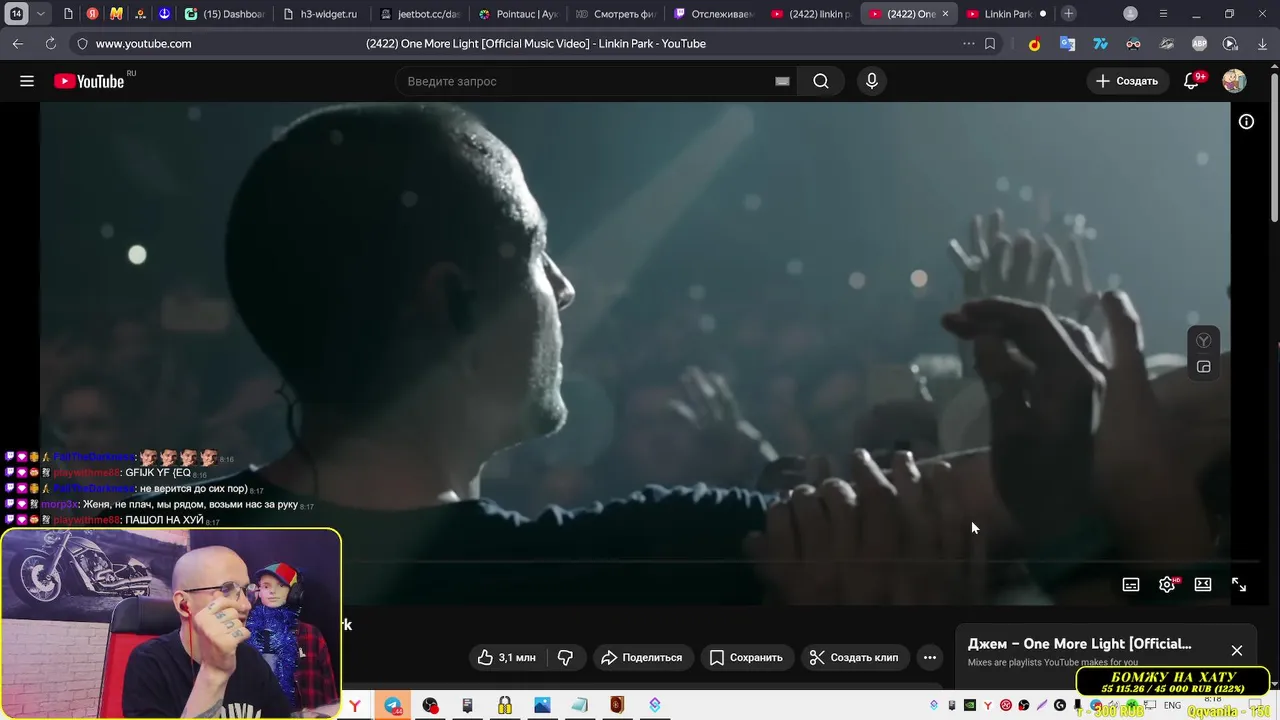Click "Создать клип" scissors button
1280x720 pixels.
click(x=854, y=657)
